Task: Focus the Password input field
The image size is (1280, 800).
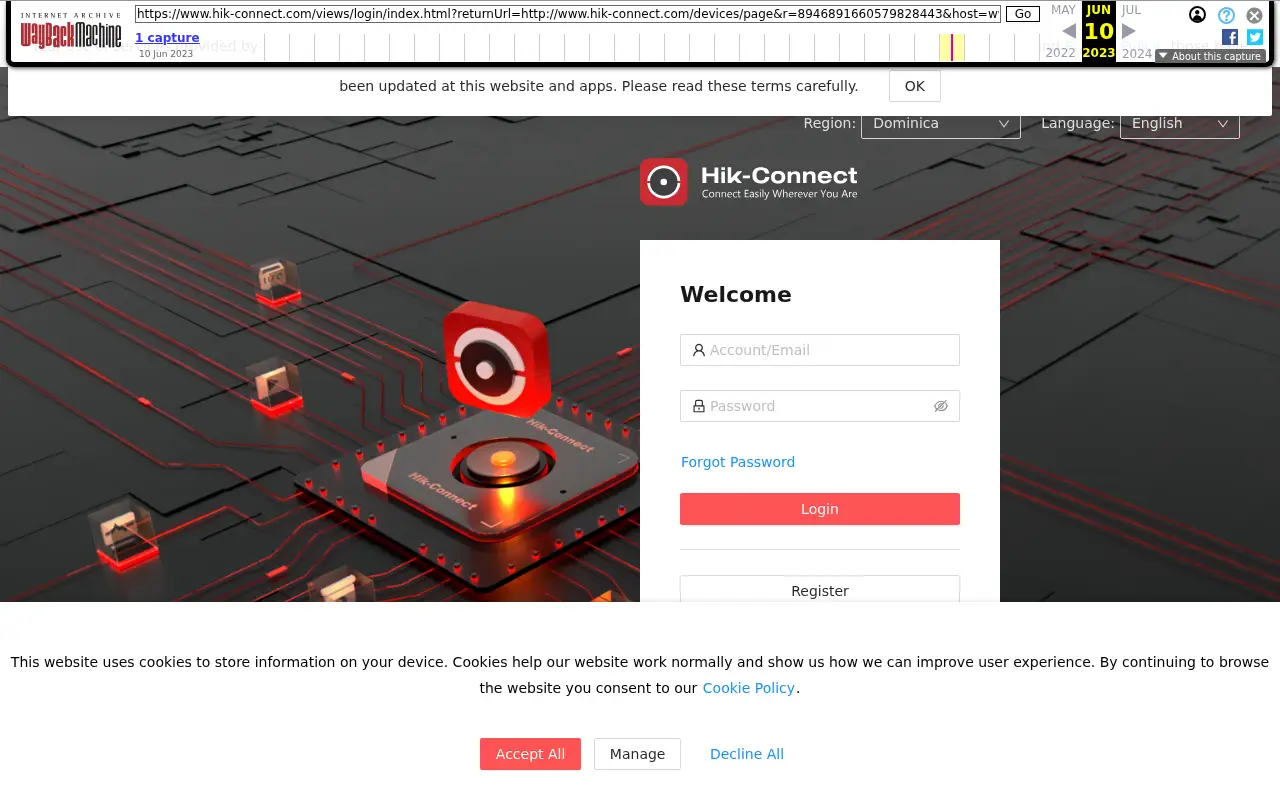Action: click(820, 406)
